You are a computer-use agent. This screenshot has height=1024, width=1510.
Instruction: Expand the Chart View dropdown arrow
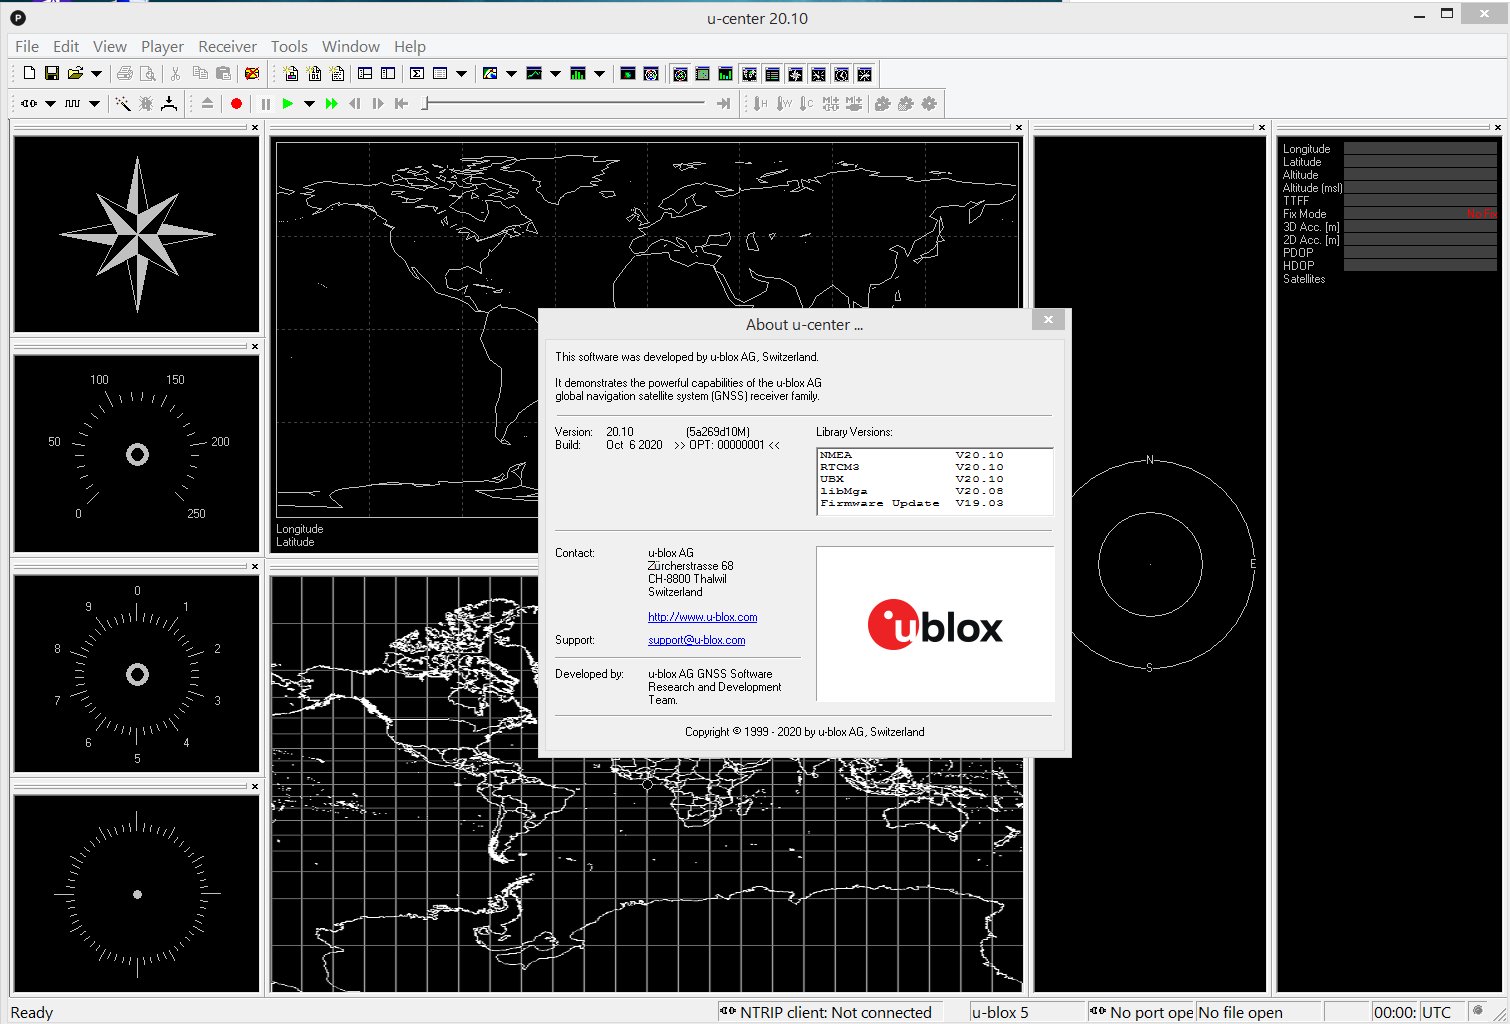click(x=555, y=73)
